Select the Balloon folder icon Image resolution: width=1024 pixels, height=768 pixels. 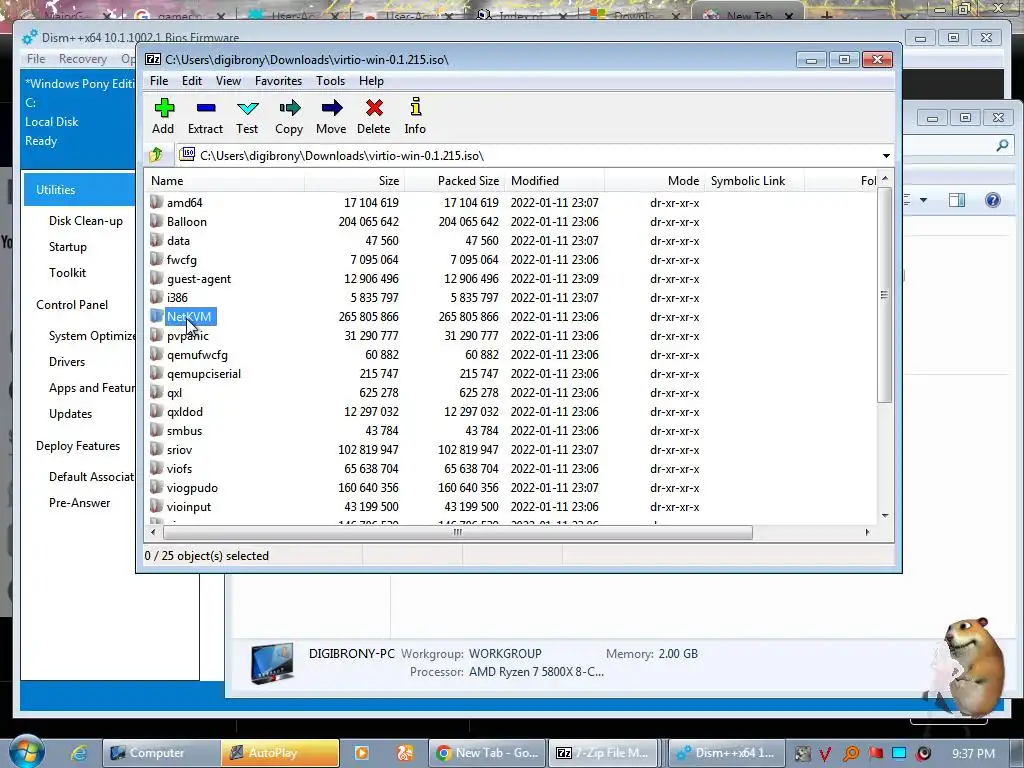[156, 221]
